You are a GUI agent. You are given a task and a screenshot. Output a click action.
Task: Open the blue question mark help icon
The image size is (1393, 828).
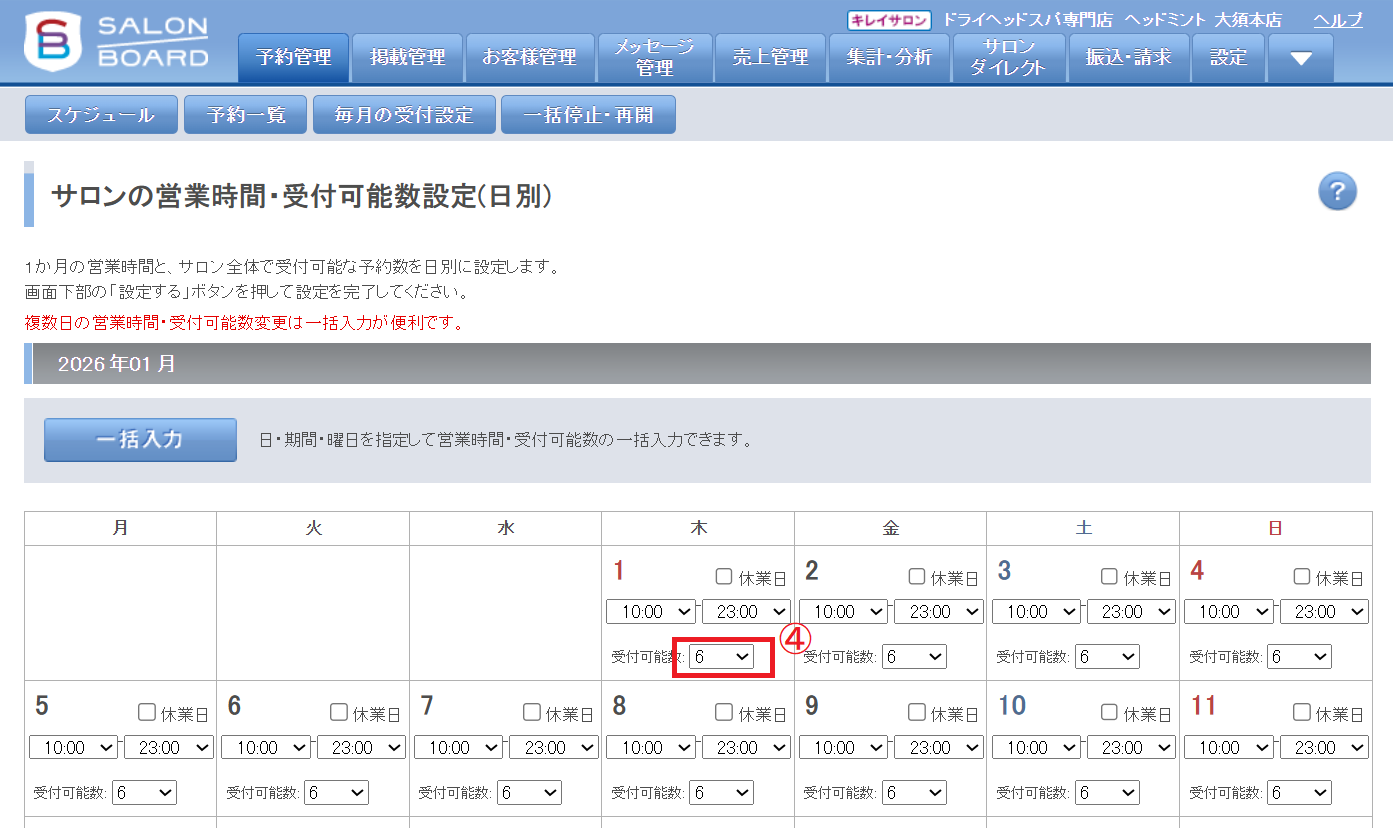[x=1337, y=191]
